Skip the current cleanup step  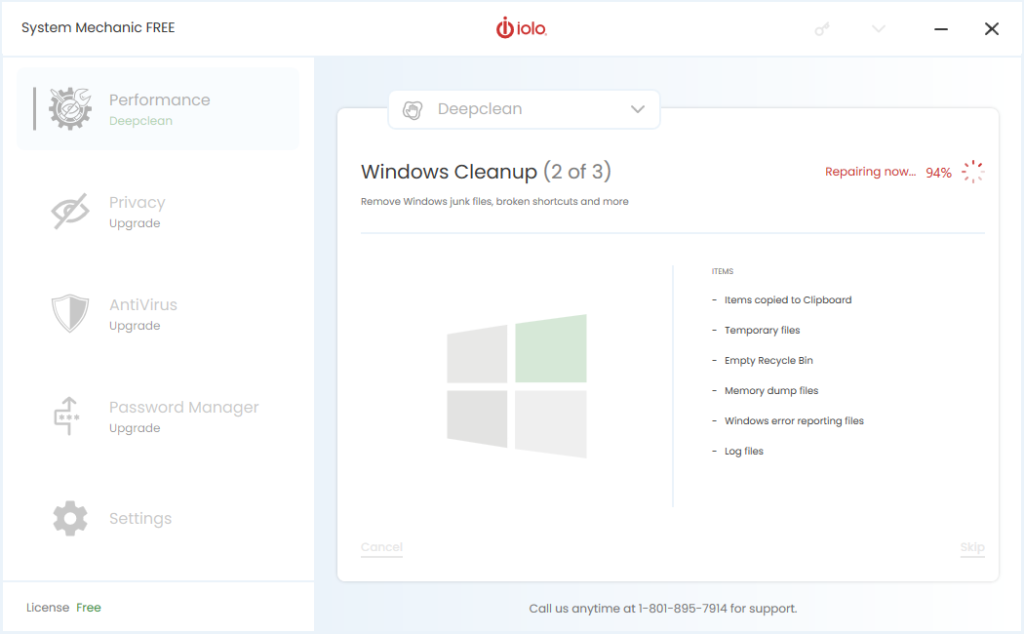tap(971, 547)
